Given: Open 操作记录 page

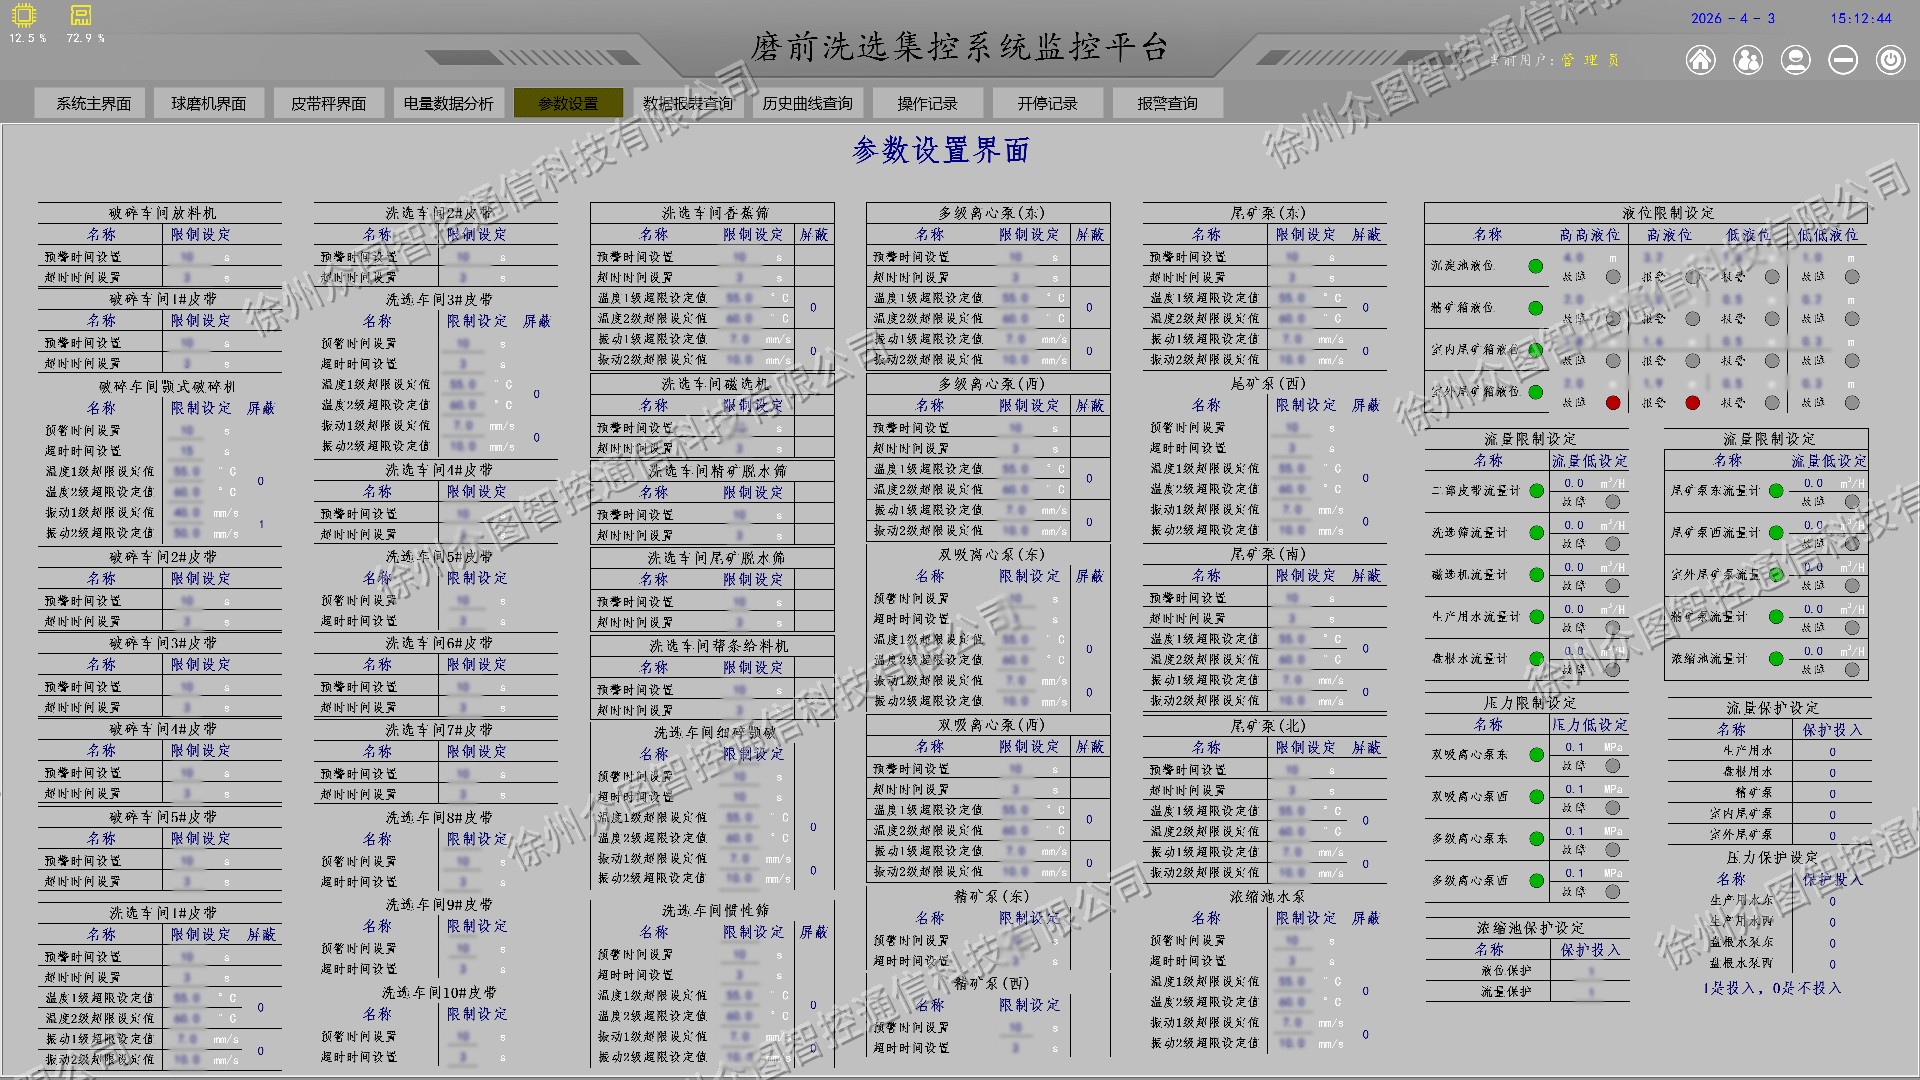Looking at the screenshot, I should click(x=927, y=103).
